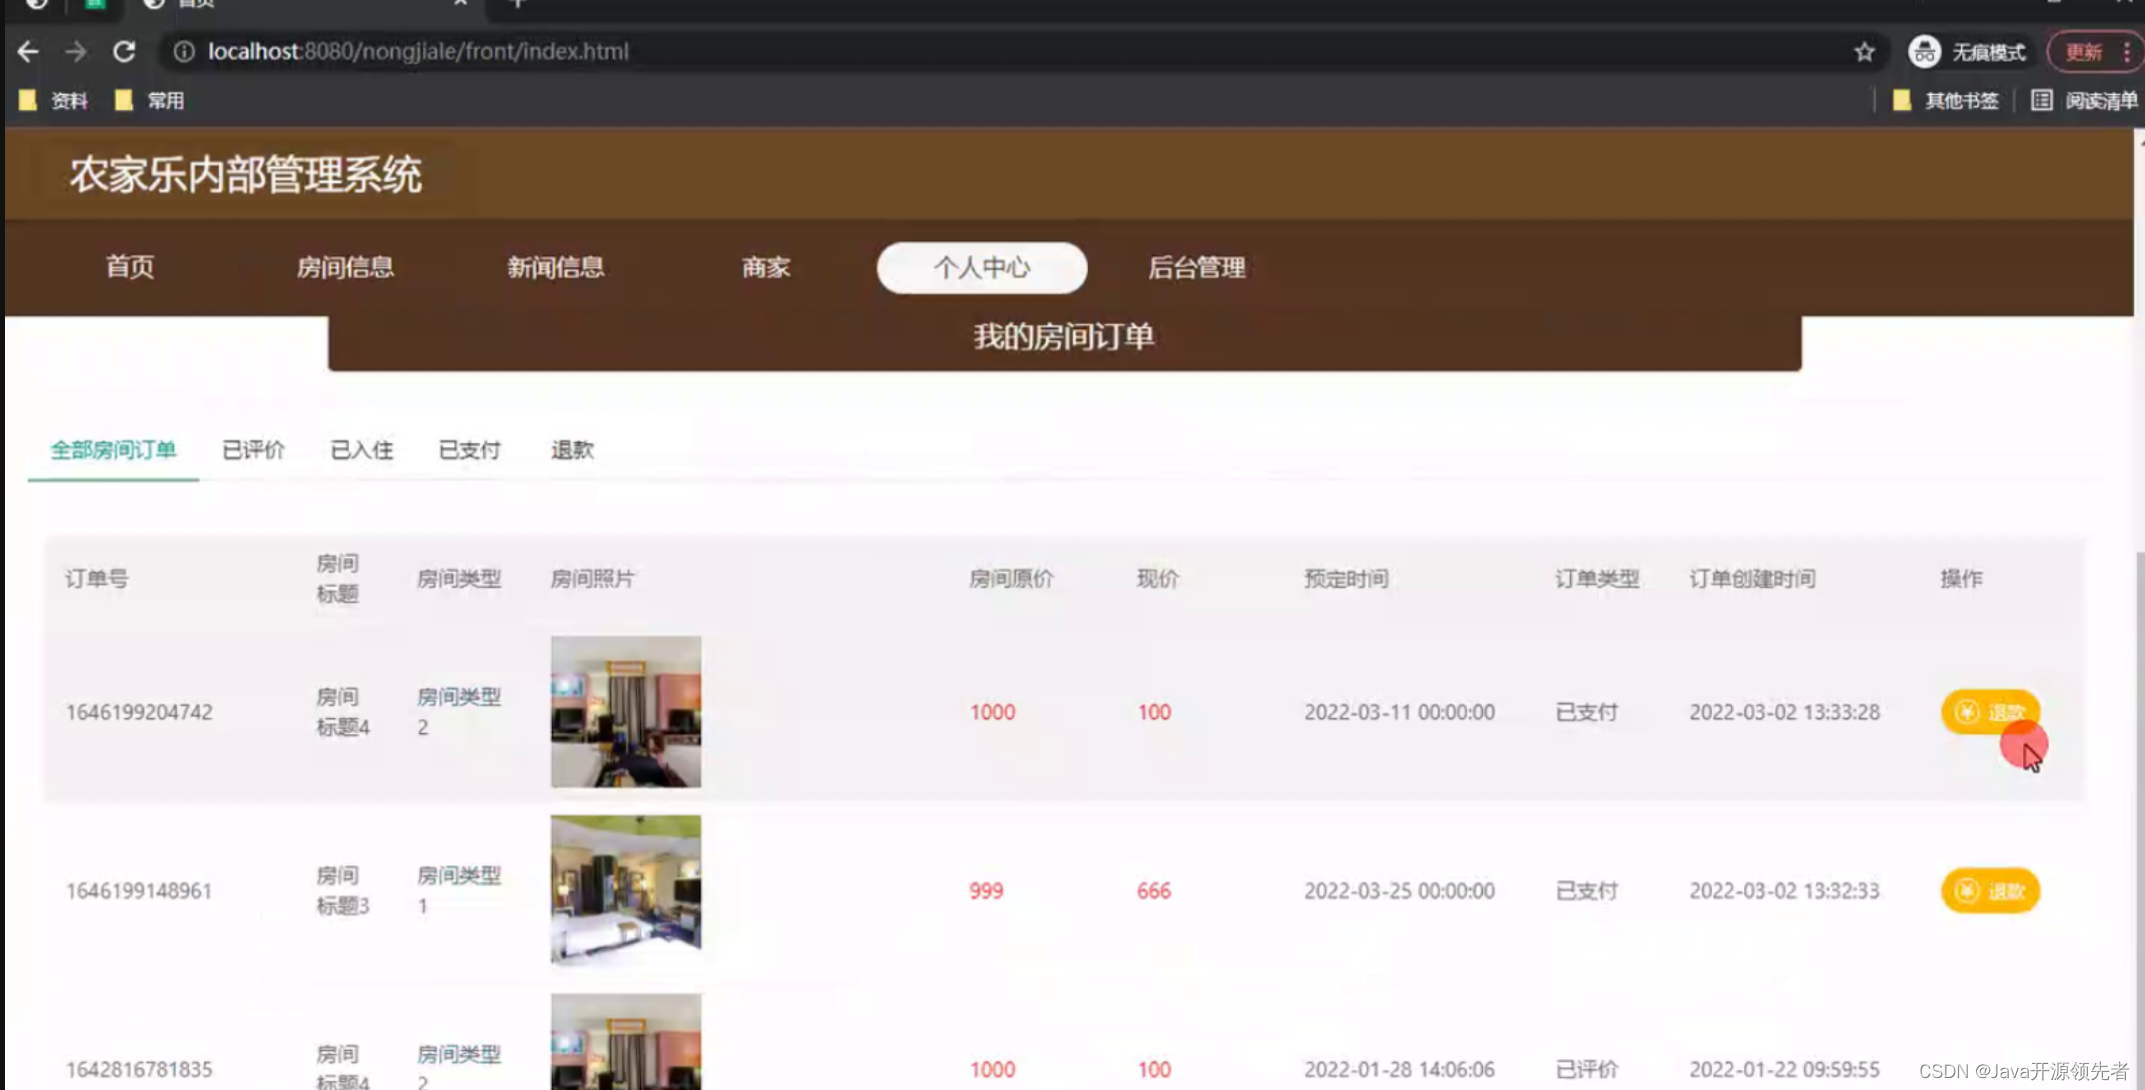Reload the page with the refresh icon
The width and height of the screenshot is (2145, 1090).
(x=124, y=51)
